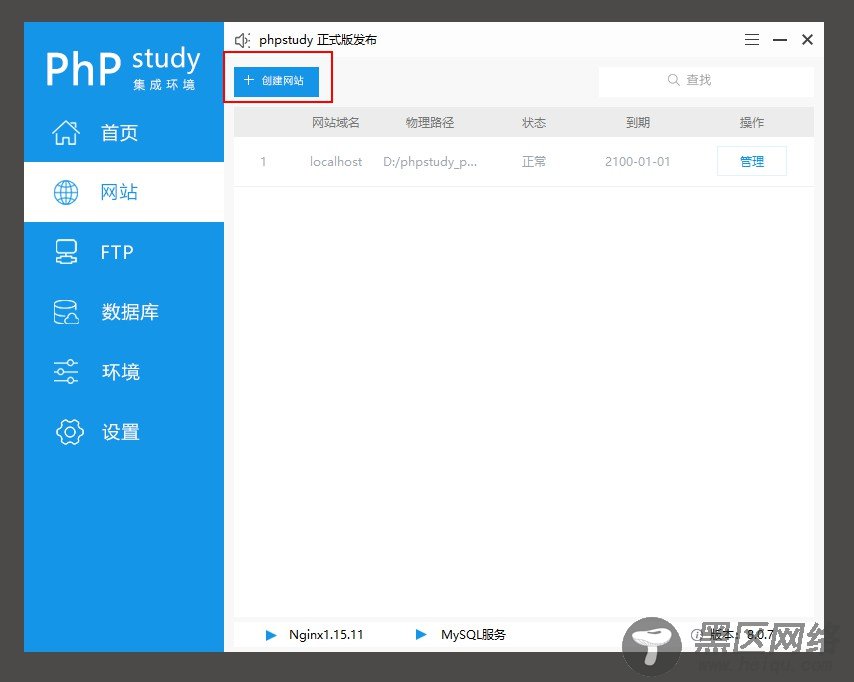Viewport: 854px width, 682px height.
Task: Click the plus icon in 创建网站 button
Action: (x=249, y=80)
